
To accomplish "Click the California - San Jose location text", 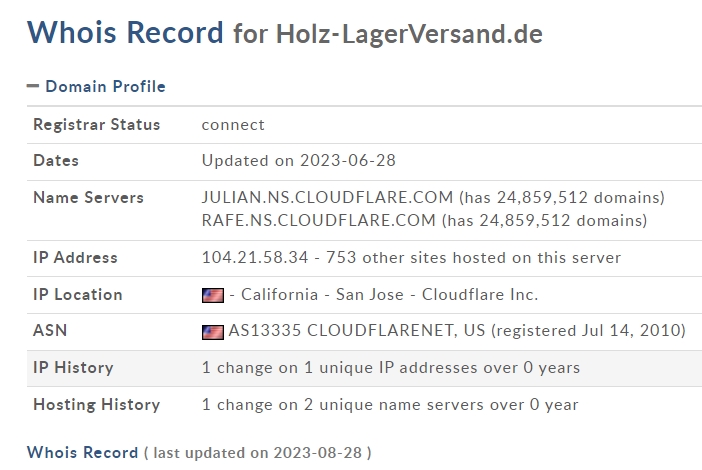I will (322, 295).
